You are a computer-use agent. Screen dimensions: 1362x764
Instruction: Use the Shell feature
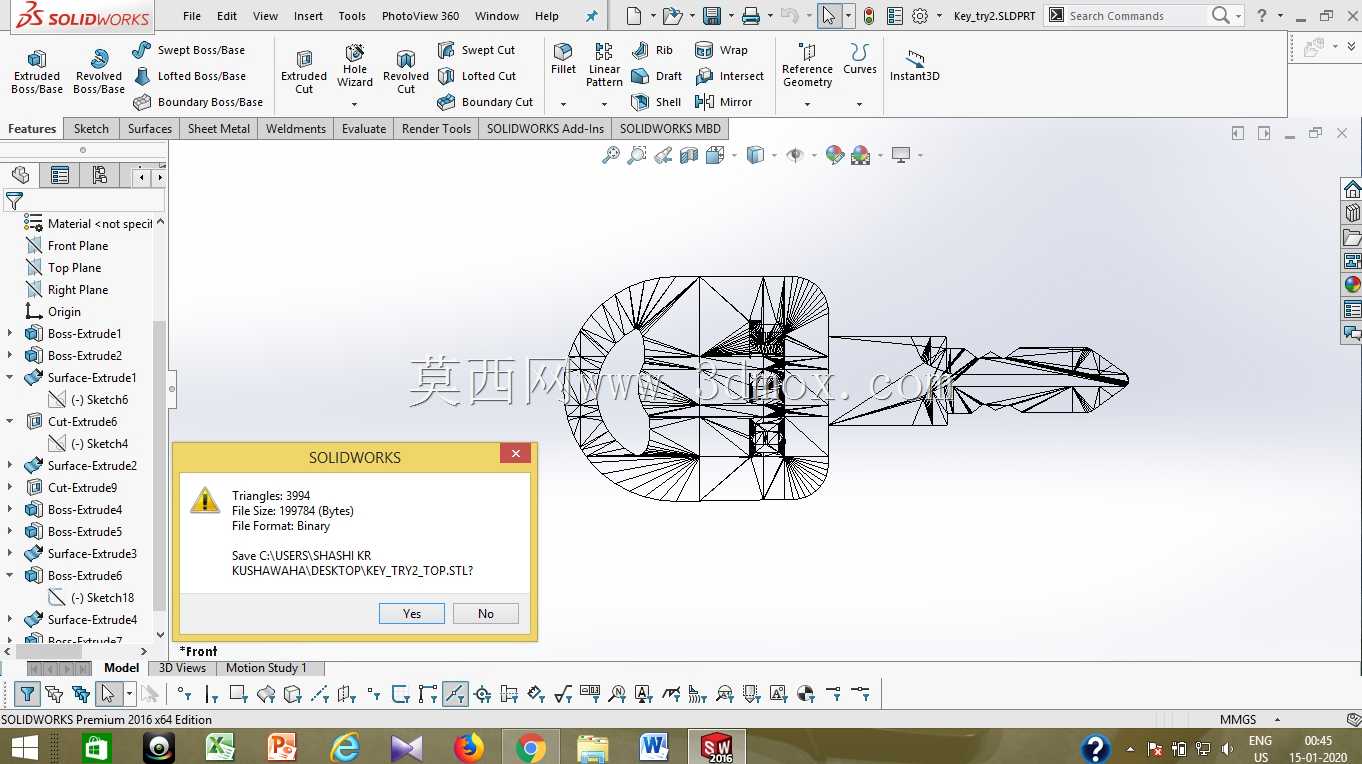point(656,102)
